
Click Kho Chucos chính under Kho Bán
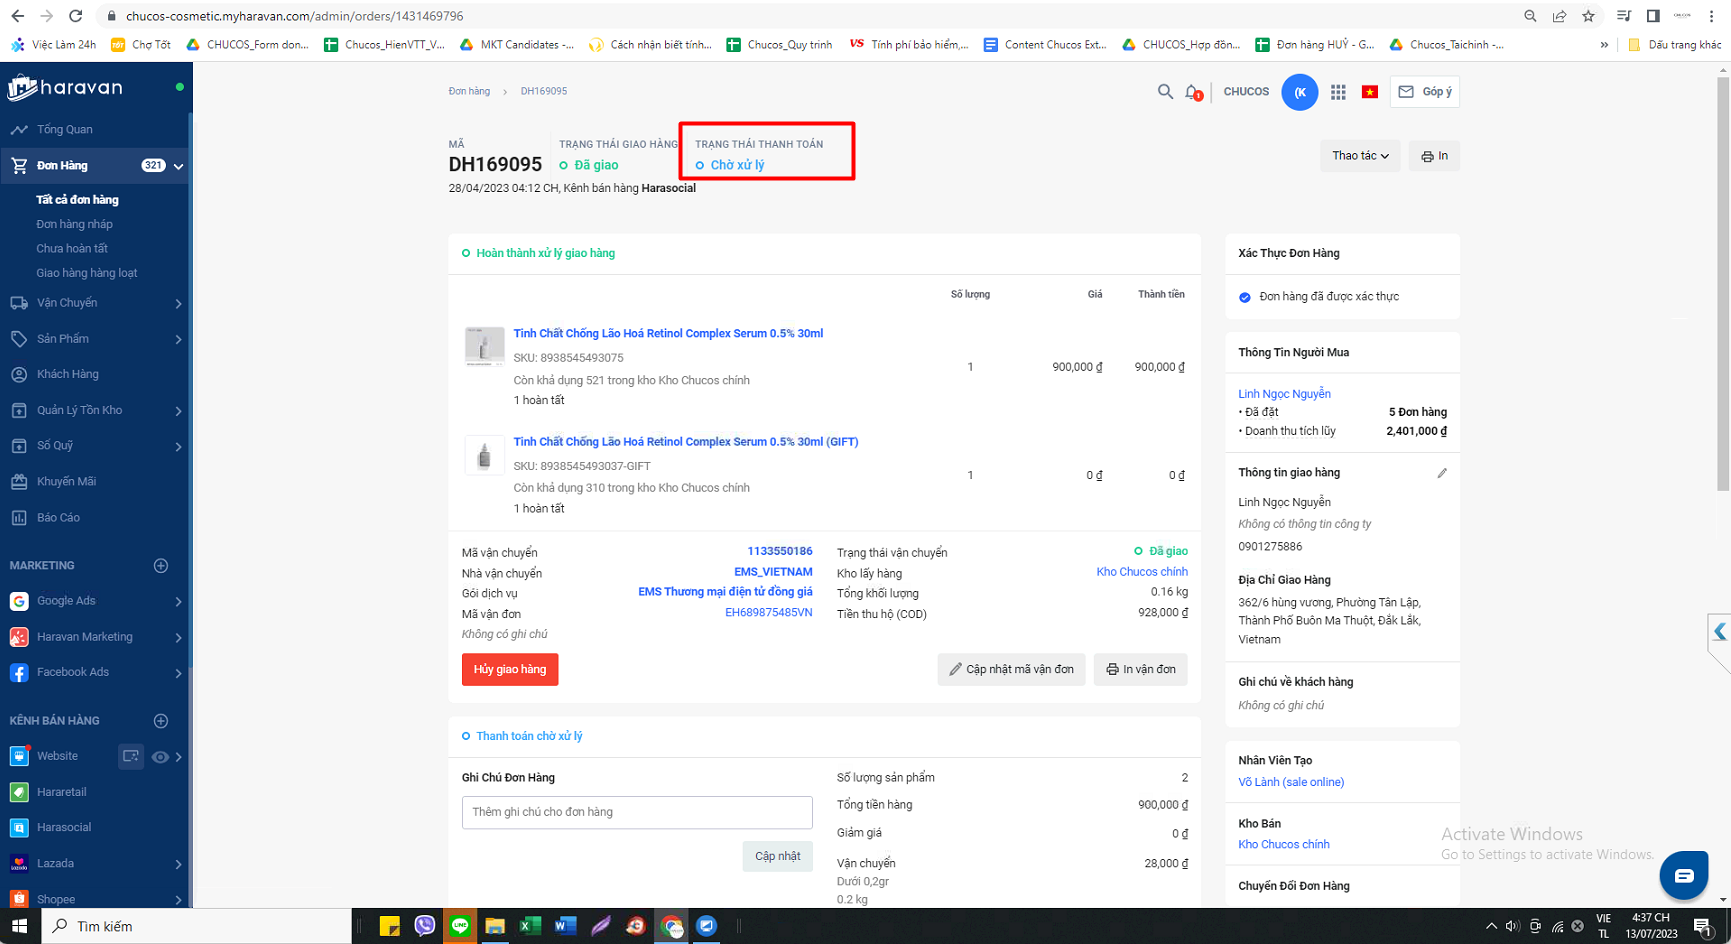pyautogui.click(x=1284, y=845)
